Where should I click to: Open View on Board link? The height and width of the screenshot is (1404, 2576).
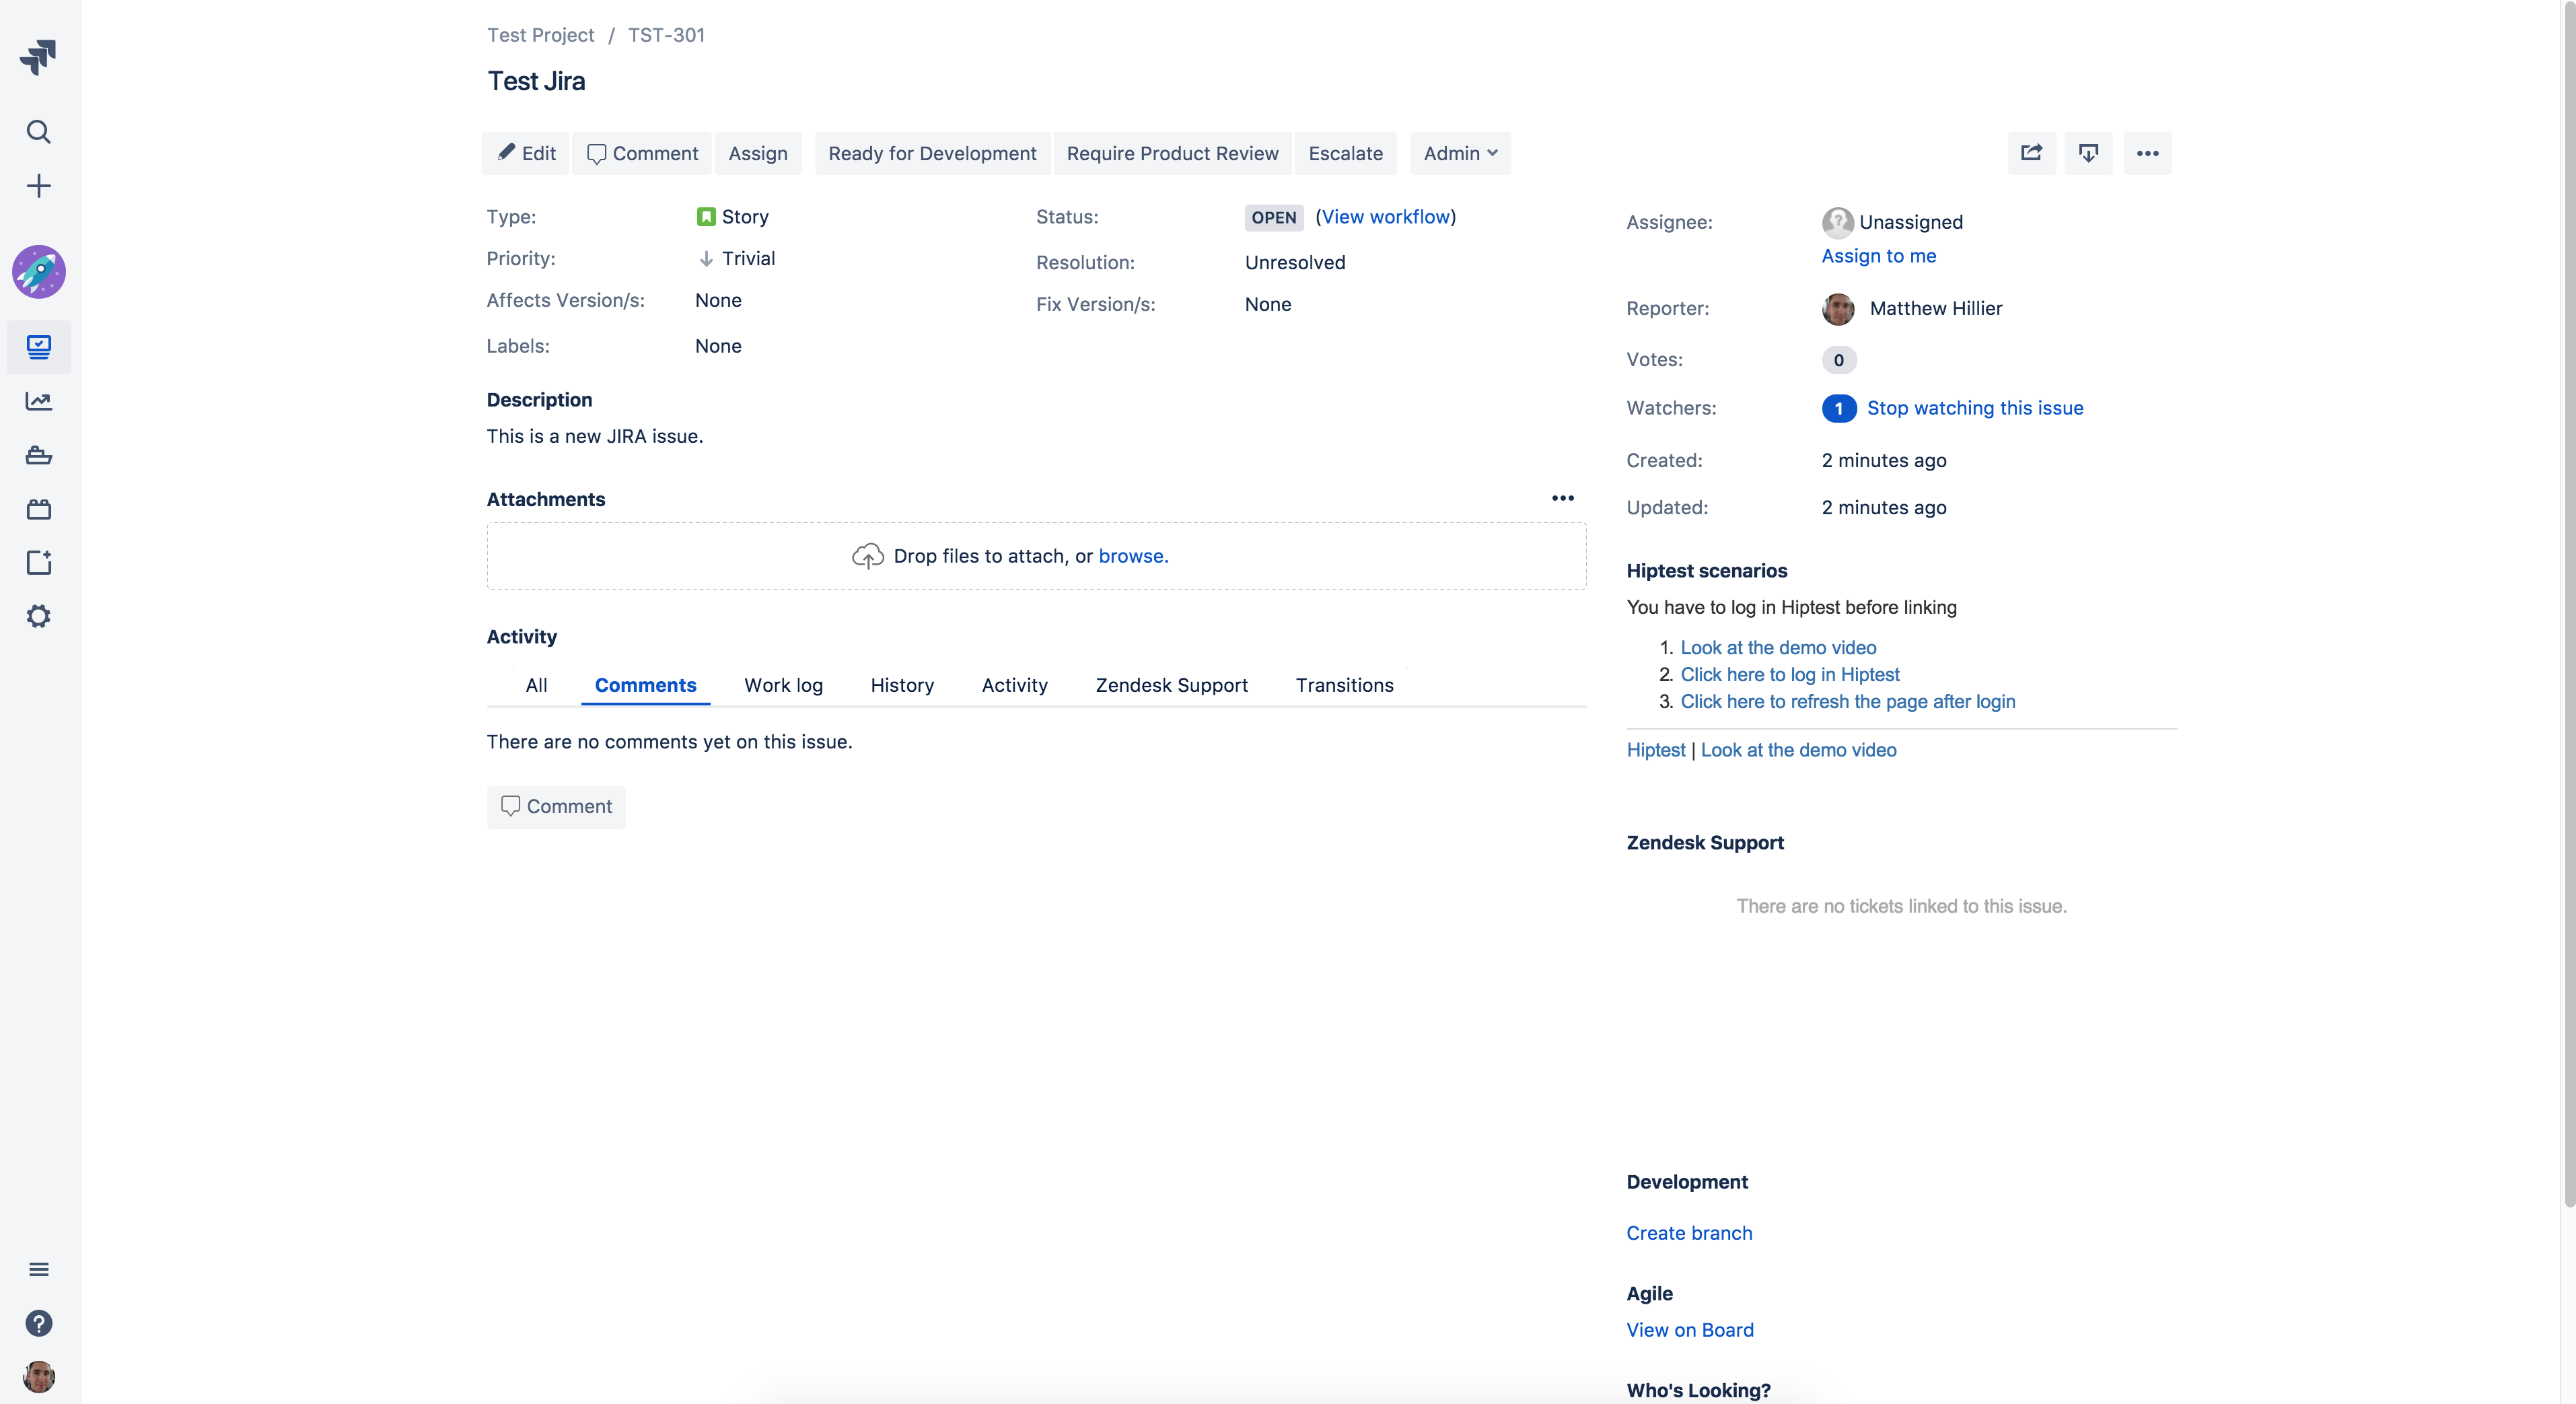(x=1689, y=1330)
